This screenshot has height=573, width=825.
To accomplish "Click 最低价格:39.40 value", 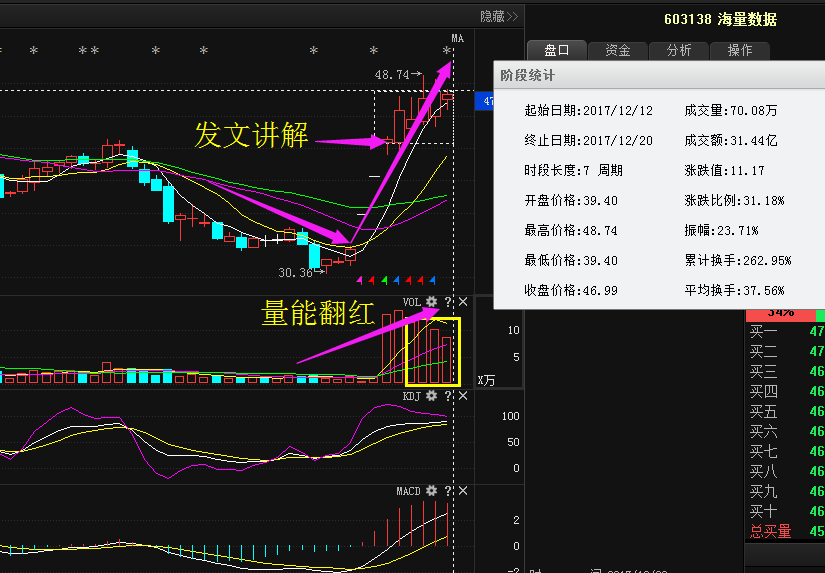I will tap(571, 260).
